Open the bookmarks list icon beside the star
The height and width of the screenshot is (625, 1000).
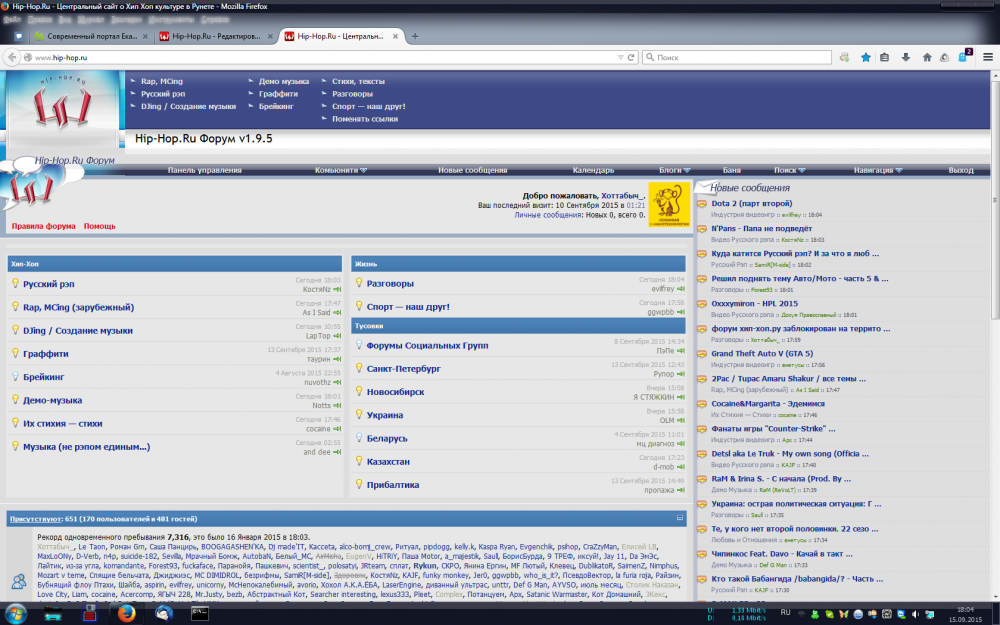pos(884,57)
